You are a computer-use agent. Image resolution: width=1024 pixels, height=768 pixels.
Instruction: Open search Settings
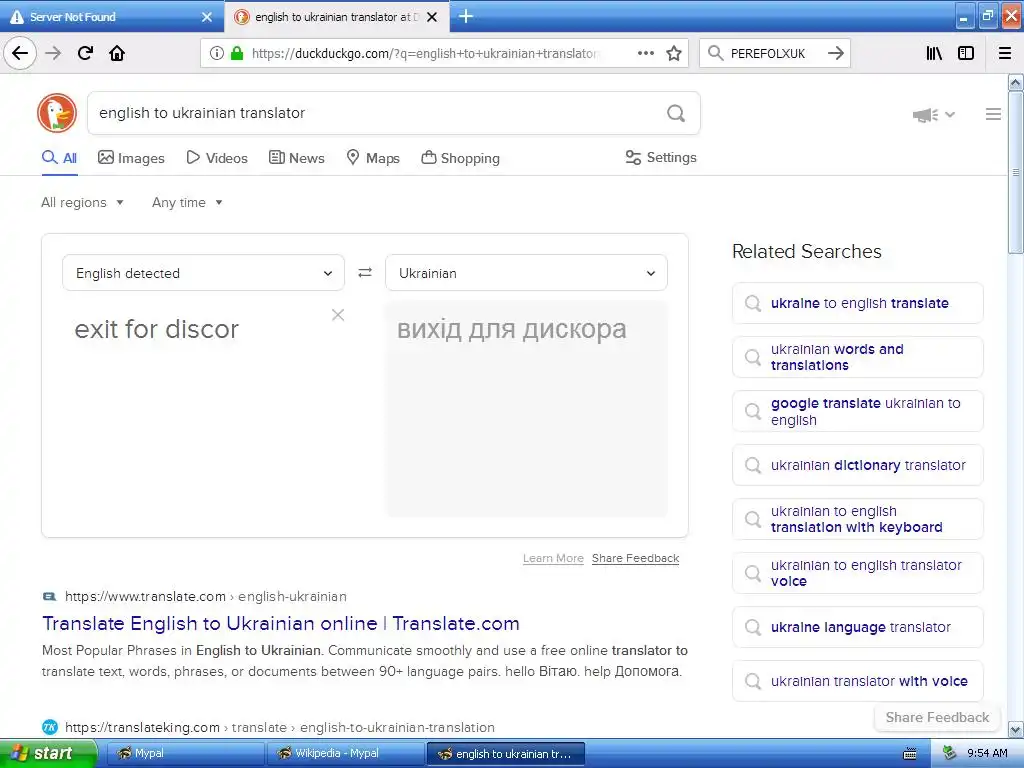click(661, 157)
